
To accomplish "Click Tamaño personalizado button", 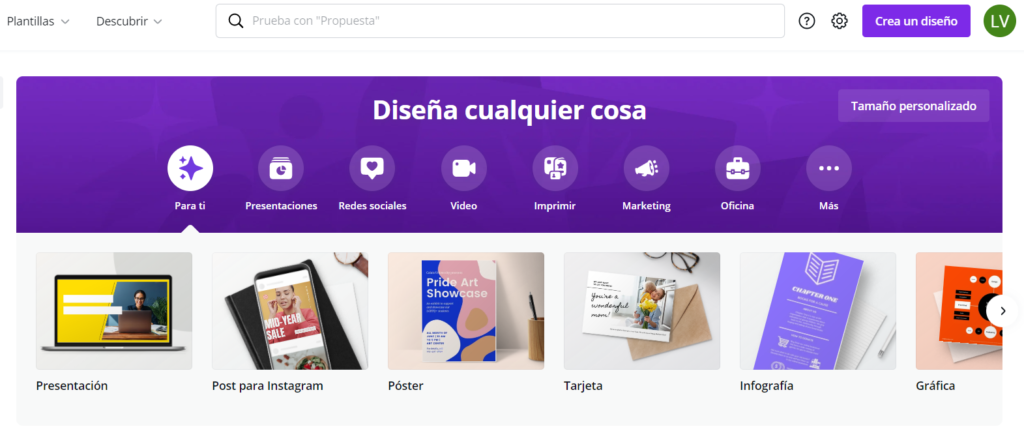I will [914, 106].
